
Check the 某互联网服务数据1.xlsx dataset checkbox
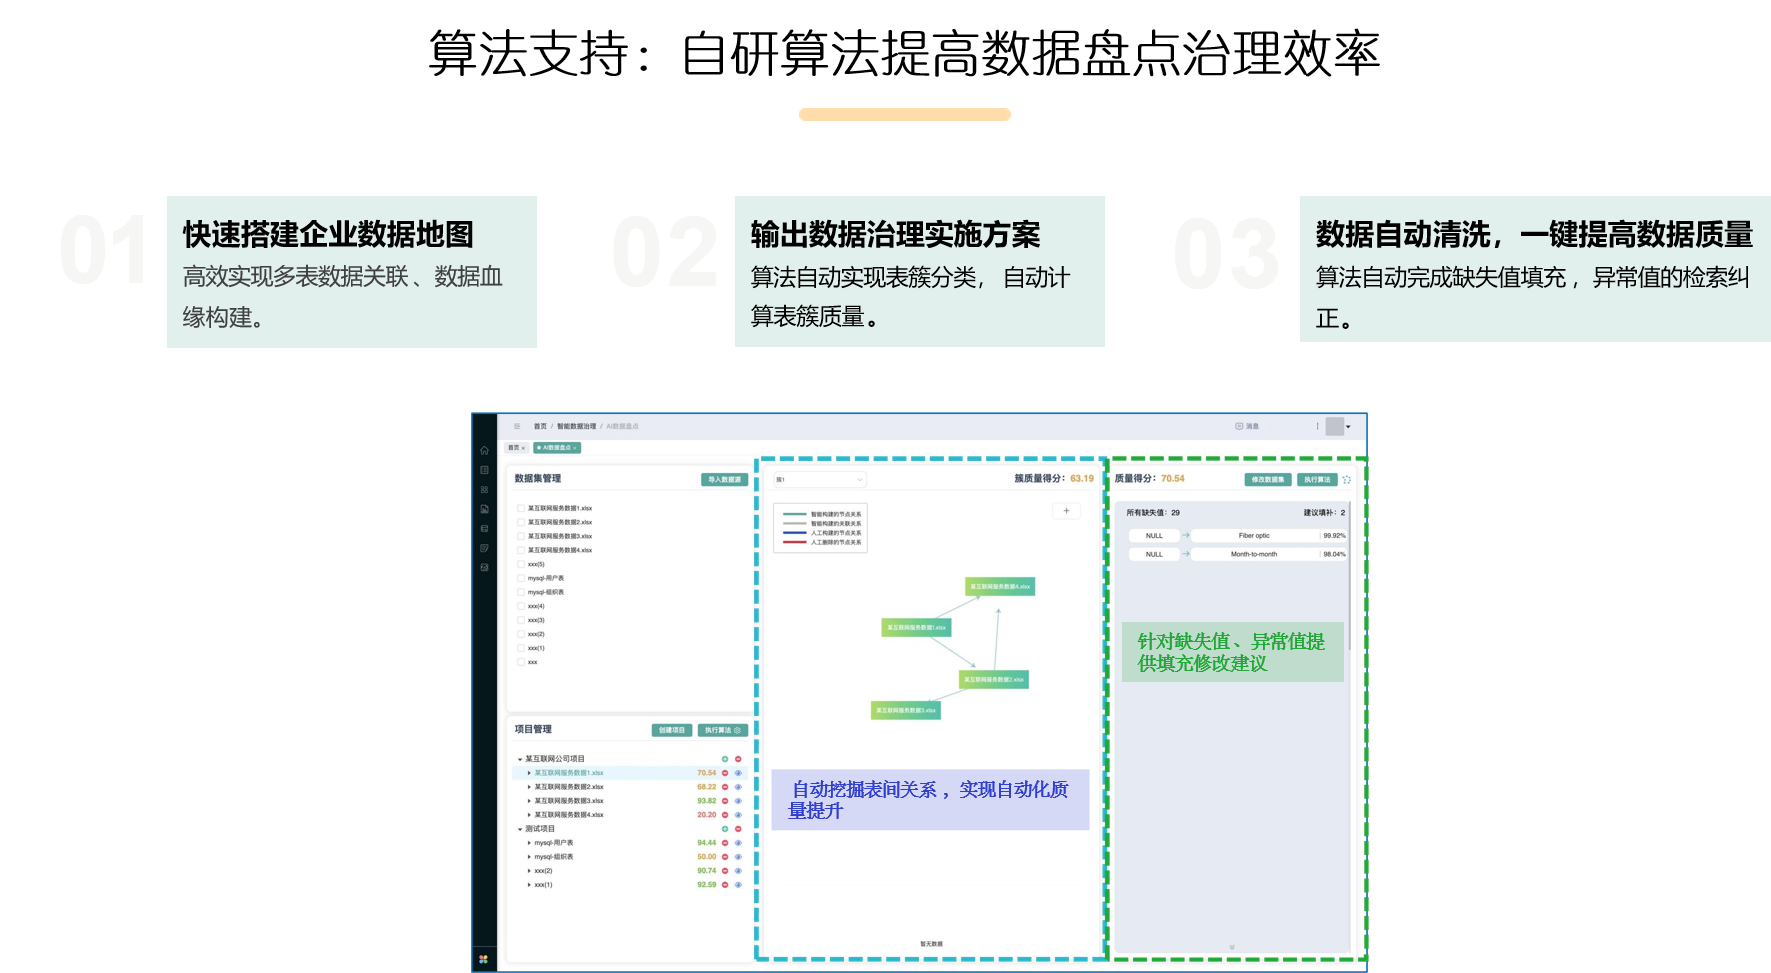pyautogui.click(x=521, y=508)
